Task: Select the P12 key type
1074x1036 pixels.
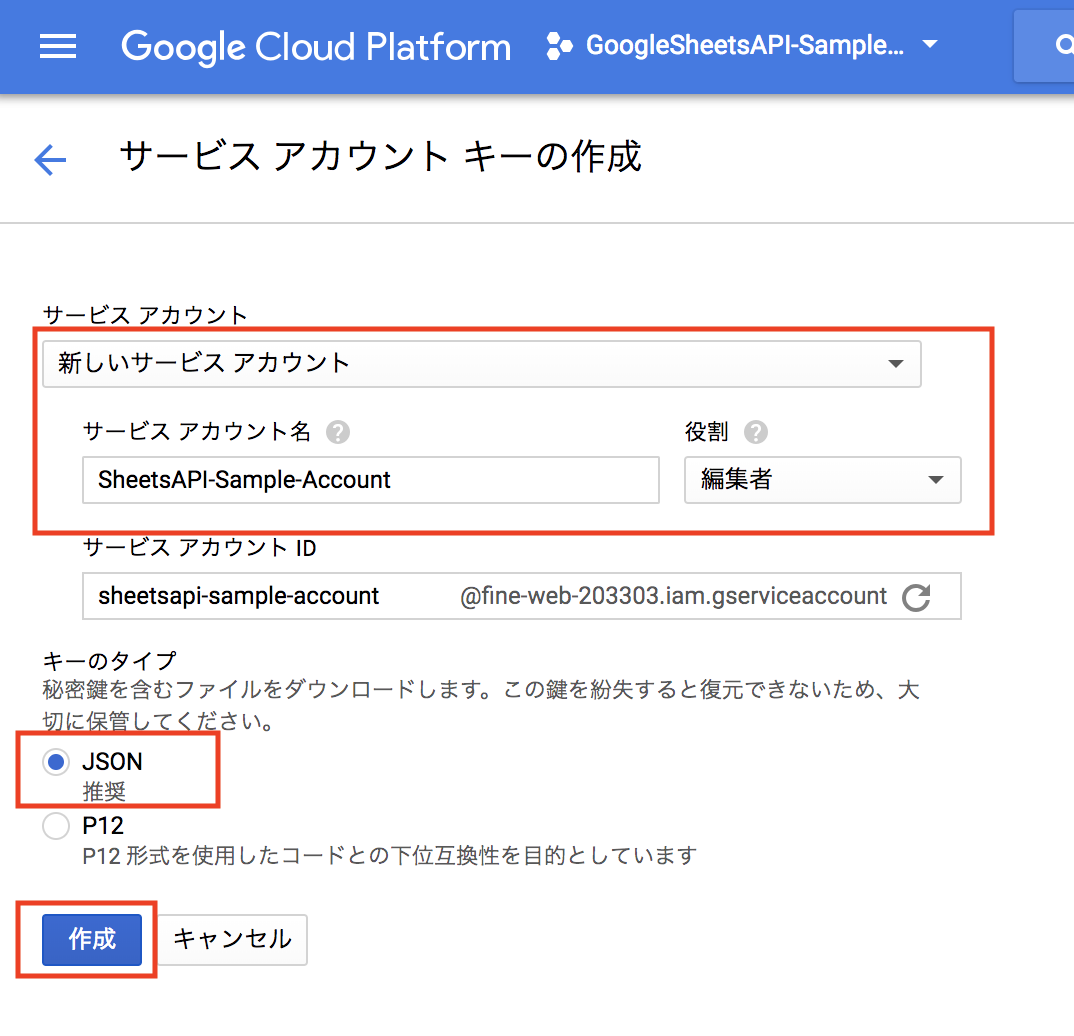Action: (x=56, y=826)
